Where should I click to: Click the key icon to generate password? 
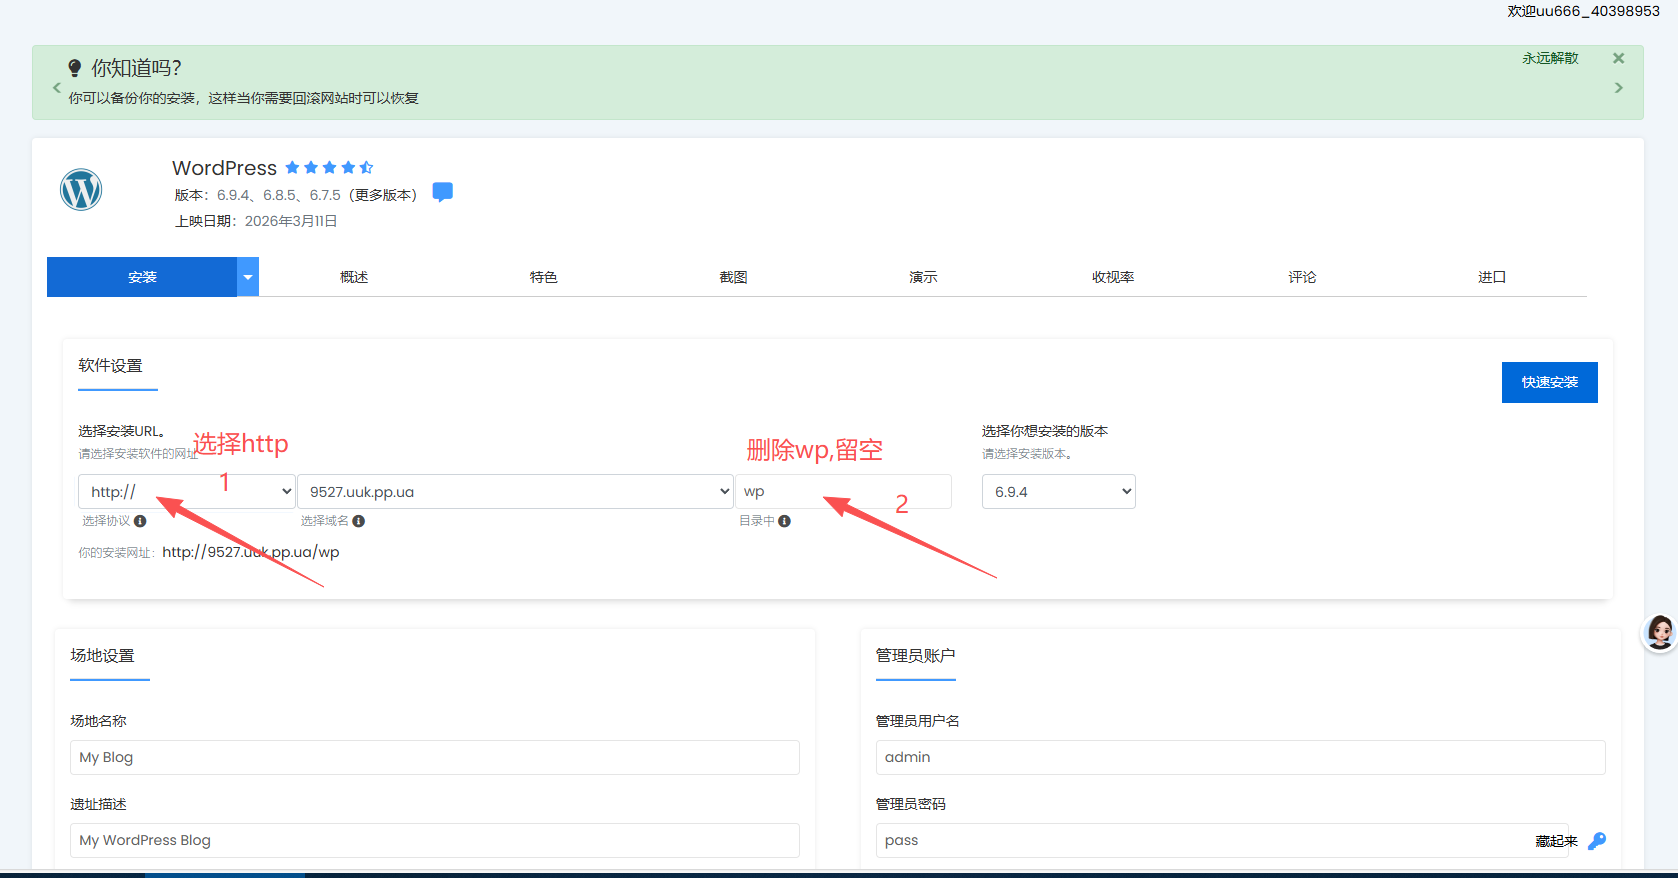click(x=1597, y=841)
